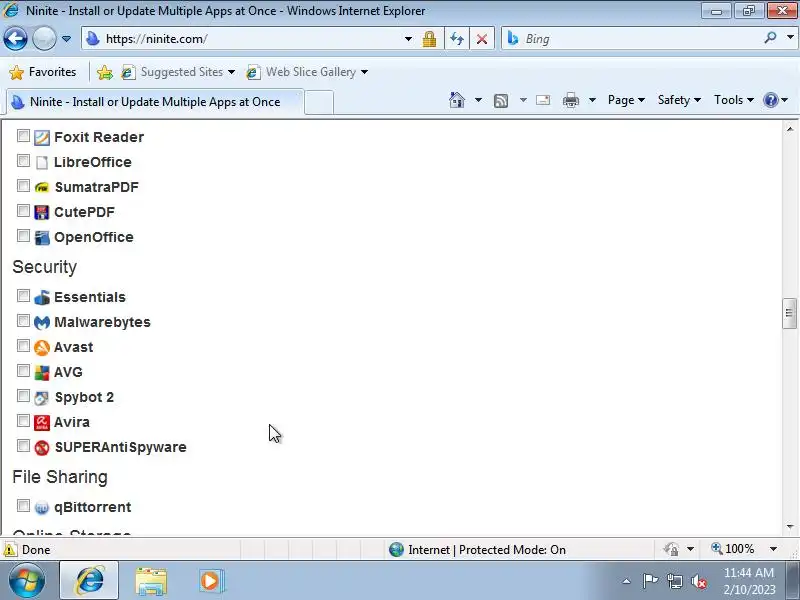Image resolution: width=800 pixels, height=600 pixels.
Task: Open the Safety menu
Action: click(679, 100)
